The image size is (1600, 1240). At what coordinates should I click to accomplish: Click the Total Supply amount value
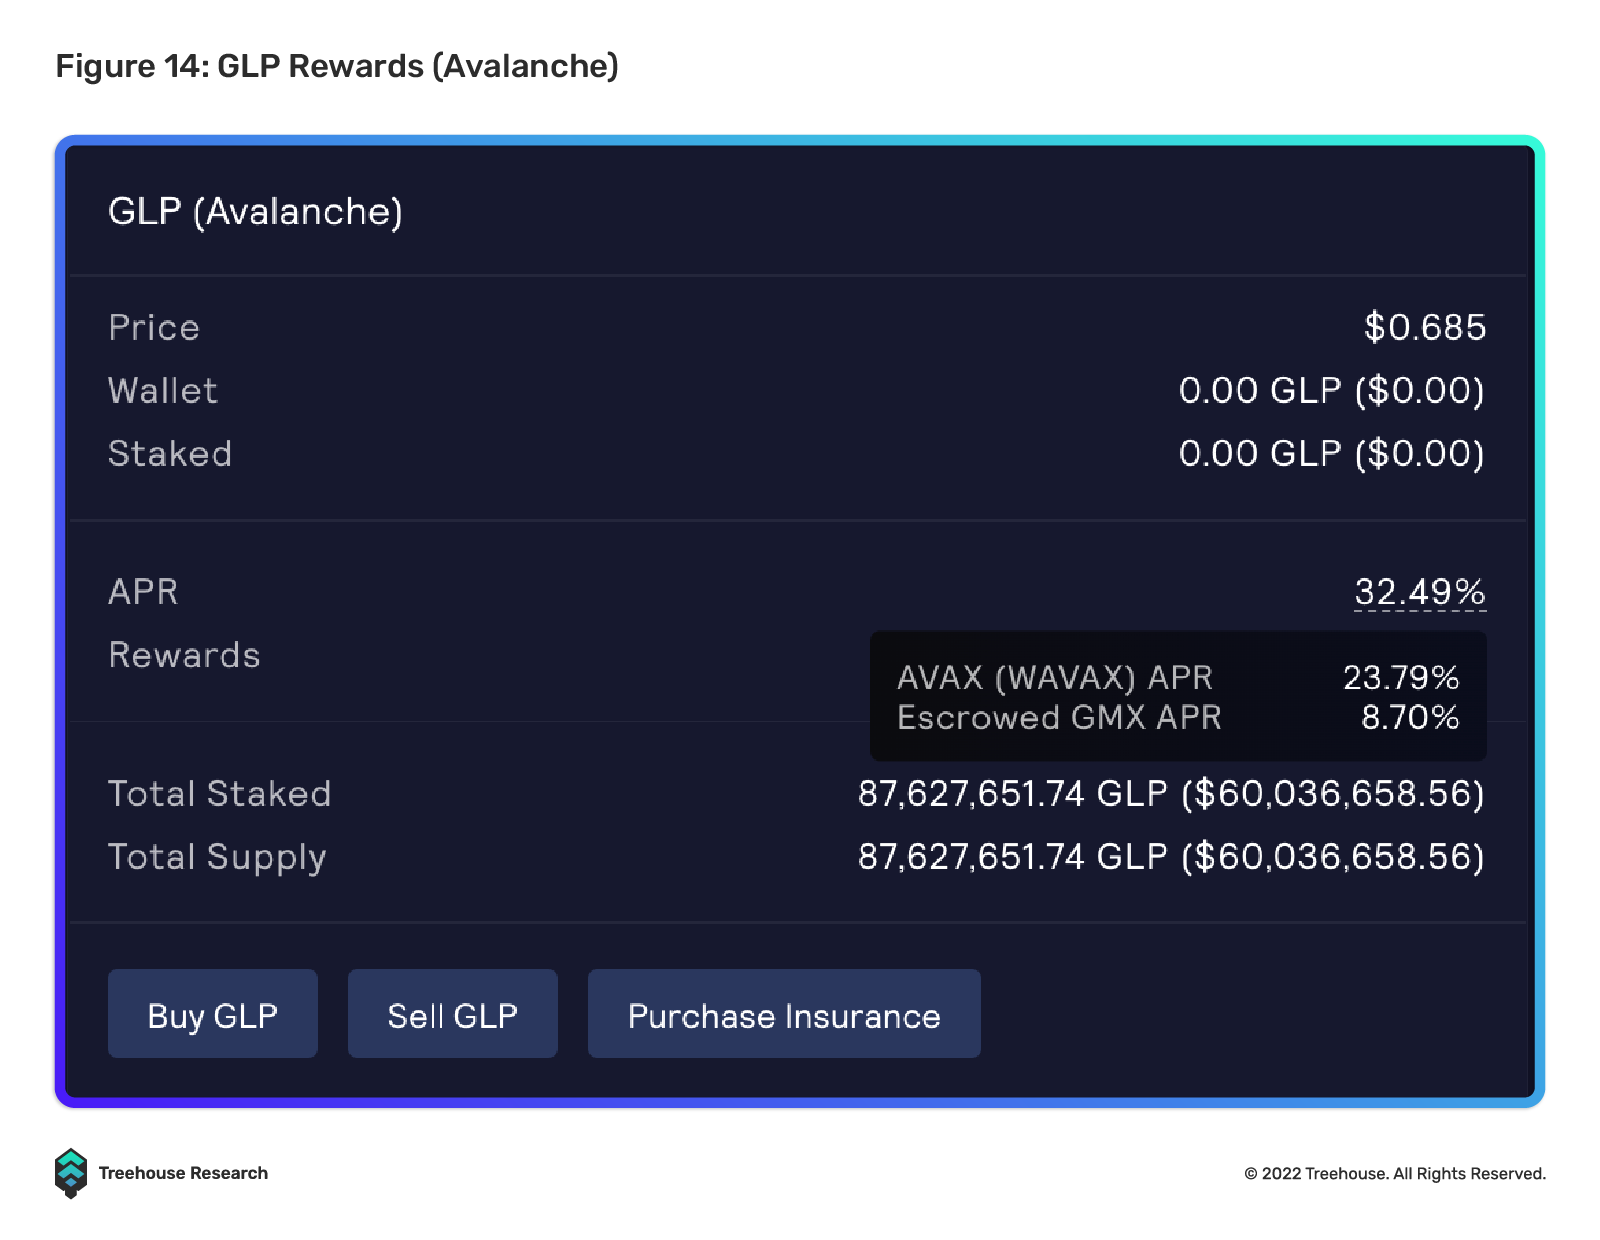click(x=1172, y=857)
